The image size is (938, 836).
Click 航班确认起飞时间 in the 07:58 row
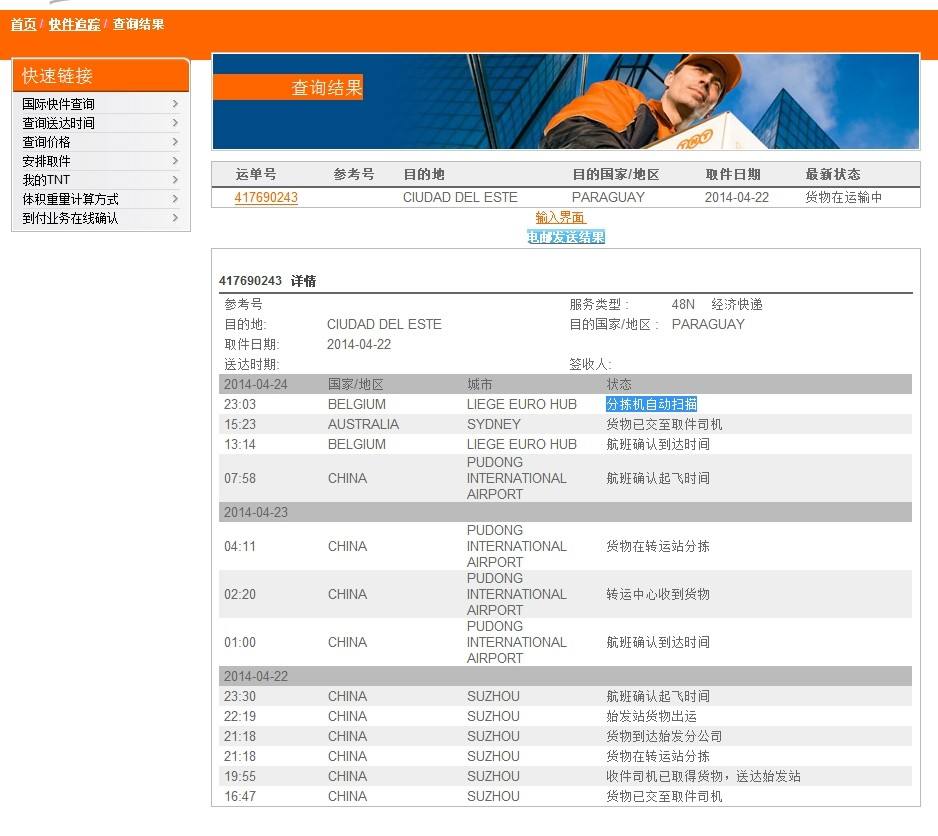tap(658, 479)
